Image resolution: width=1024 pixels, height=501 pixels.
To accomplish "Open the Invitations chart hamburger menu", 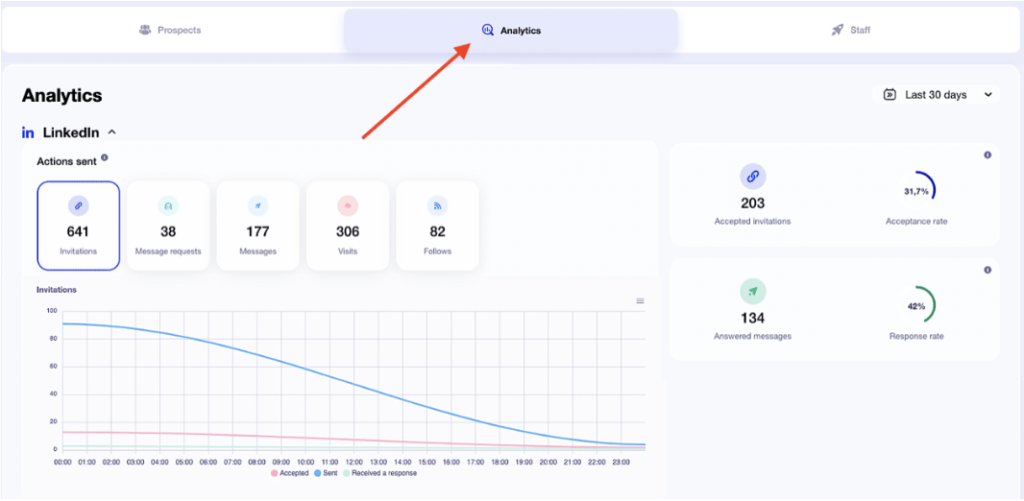I will click(x=640, y=301).
